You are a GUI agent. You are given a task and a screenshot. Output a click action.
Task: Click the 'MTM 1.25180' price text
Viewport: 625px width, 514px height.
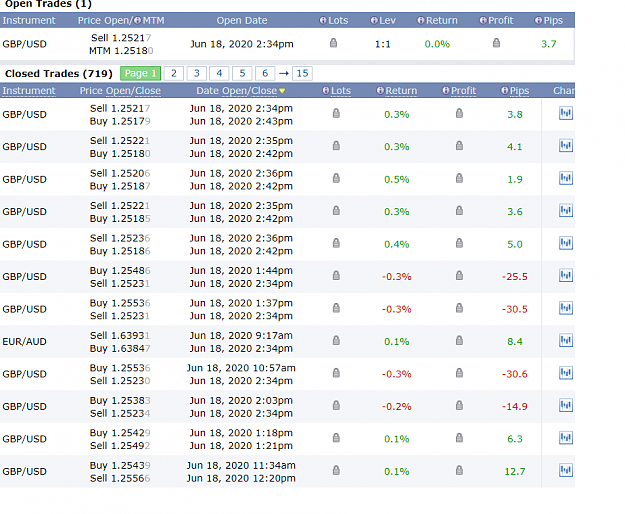[121, 51]
